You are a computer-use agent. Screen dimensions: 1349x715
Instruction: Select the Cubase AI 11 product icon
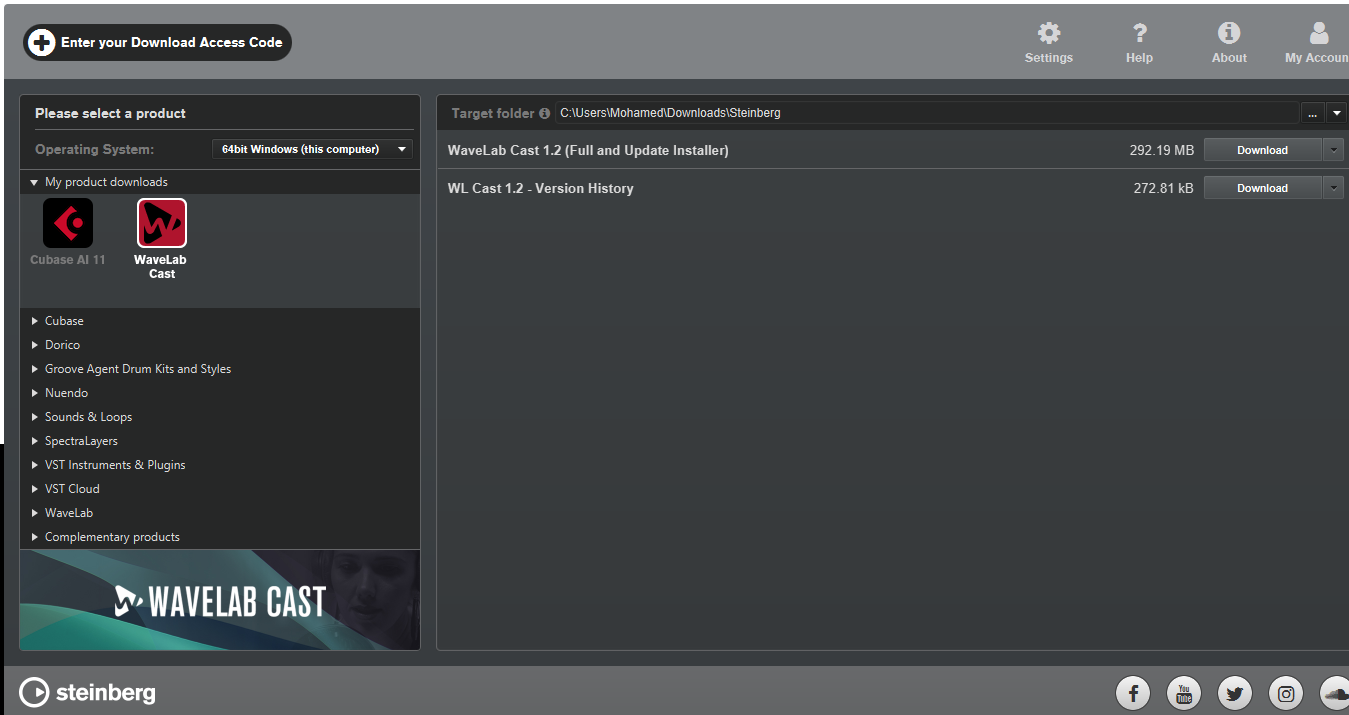tap(68, 223)
